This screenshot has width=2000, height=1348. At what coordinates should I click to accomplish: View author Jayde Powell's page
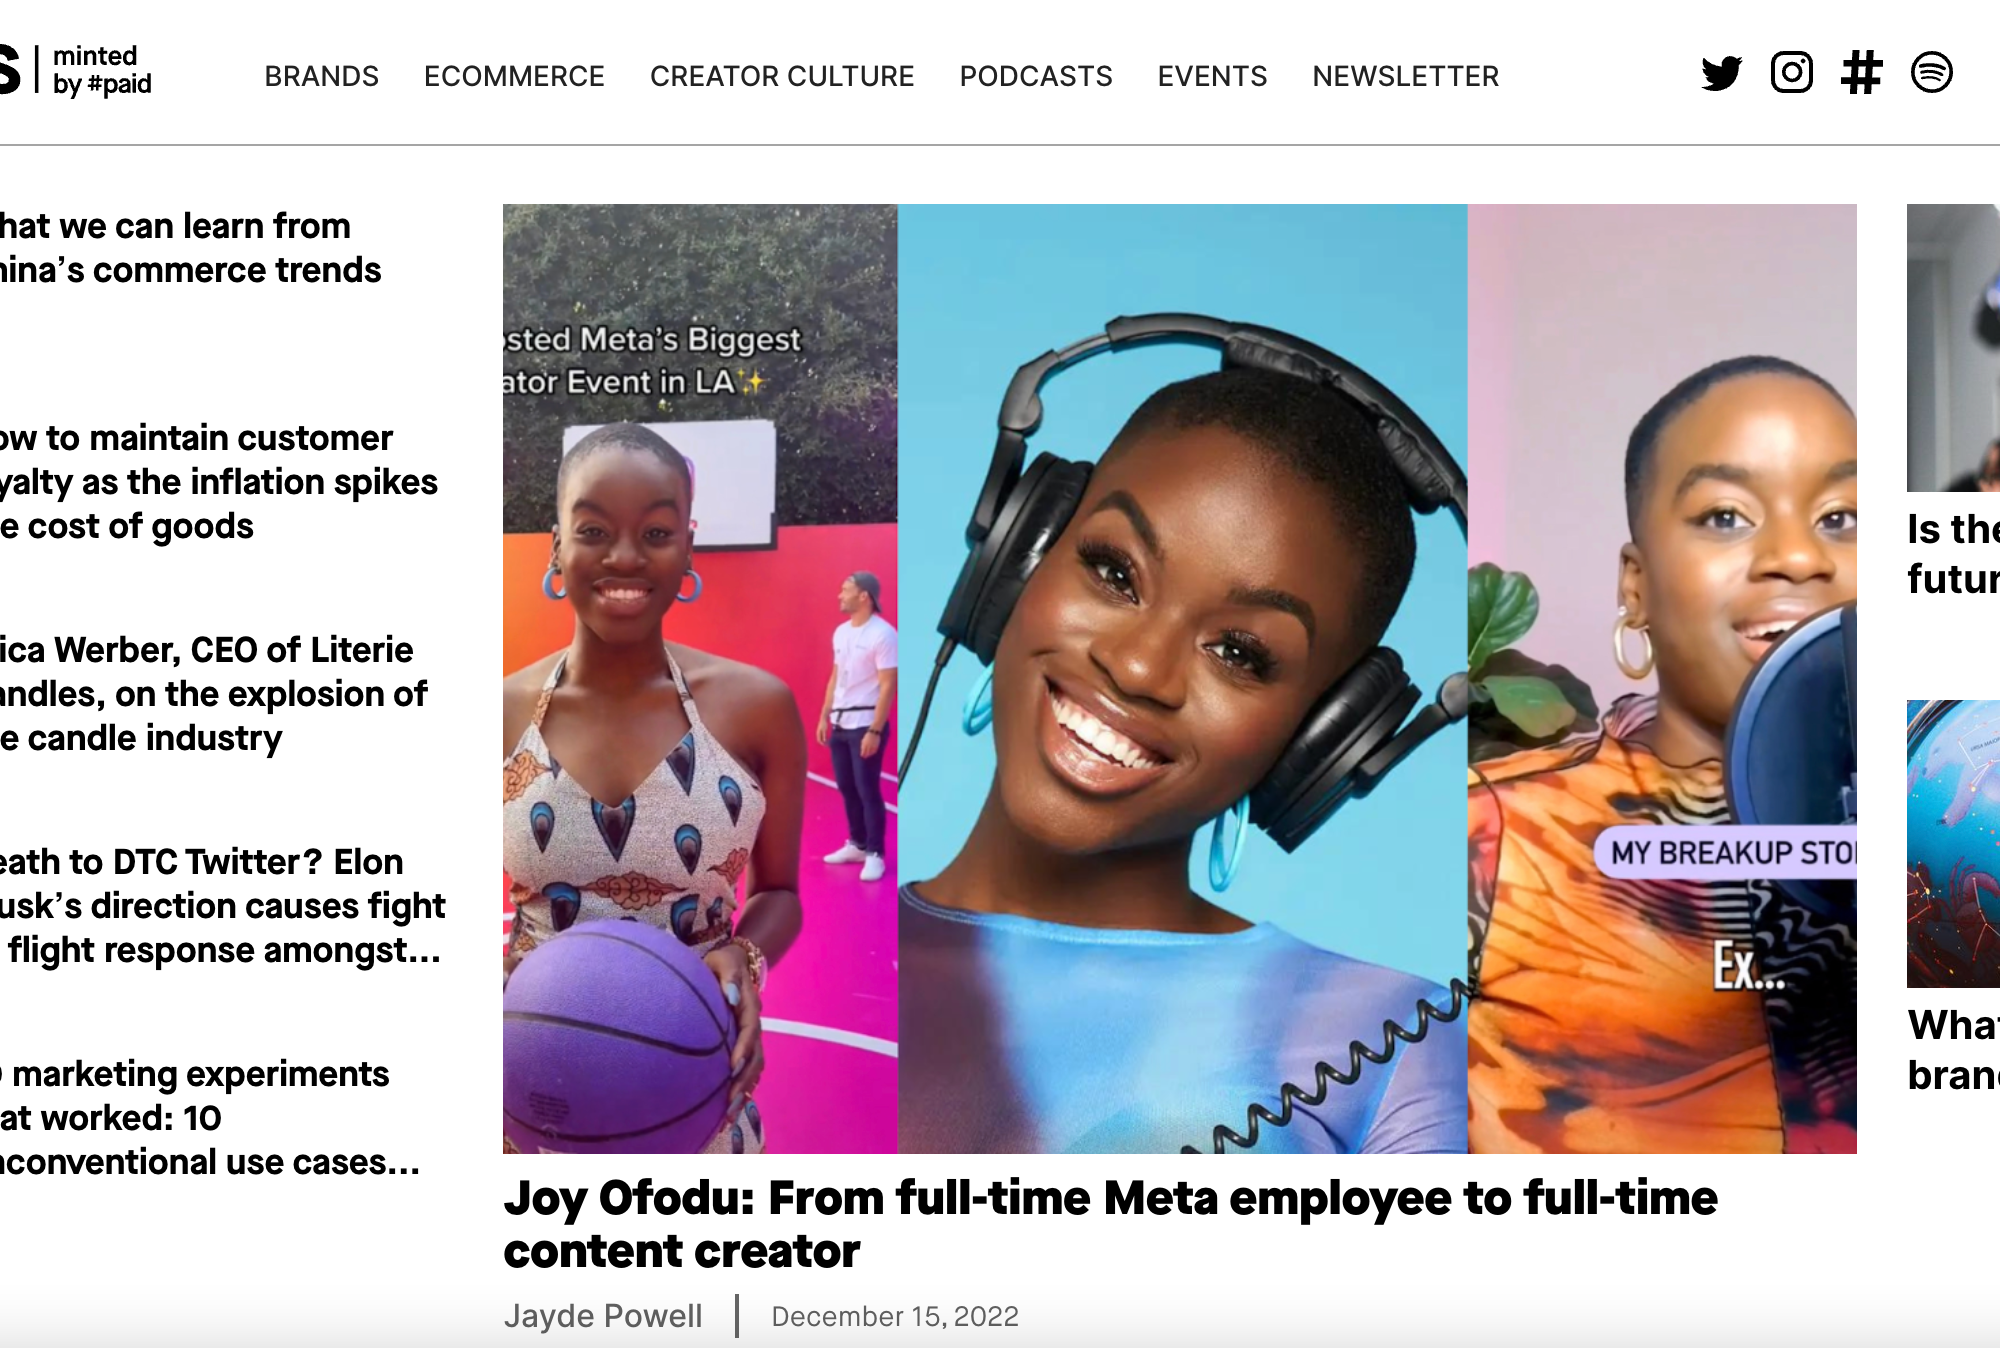(603, 1316)
